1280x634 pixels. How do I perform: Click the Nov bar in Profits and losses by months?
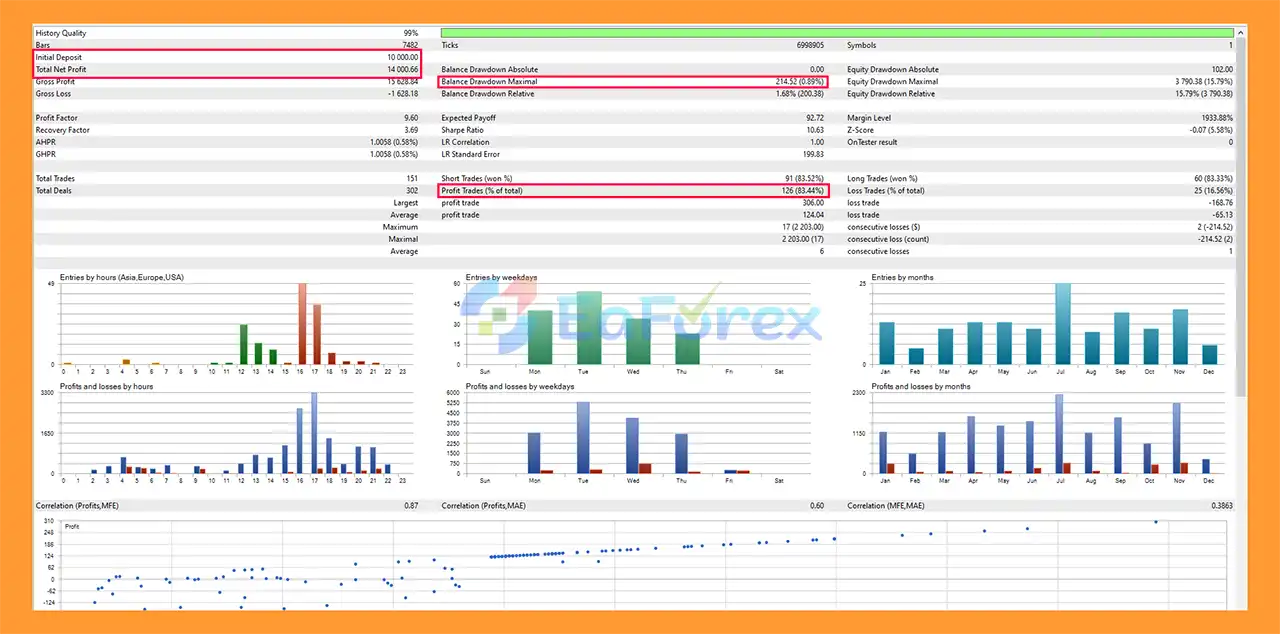(1177, 438)
